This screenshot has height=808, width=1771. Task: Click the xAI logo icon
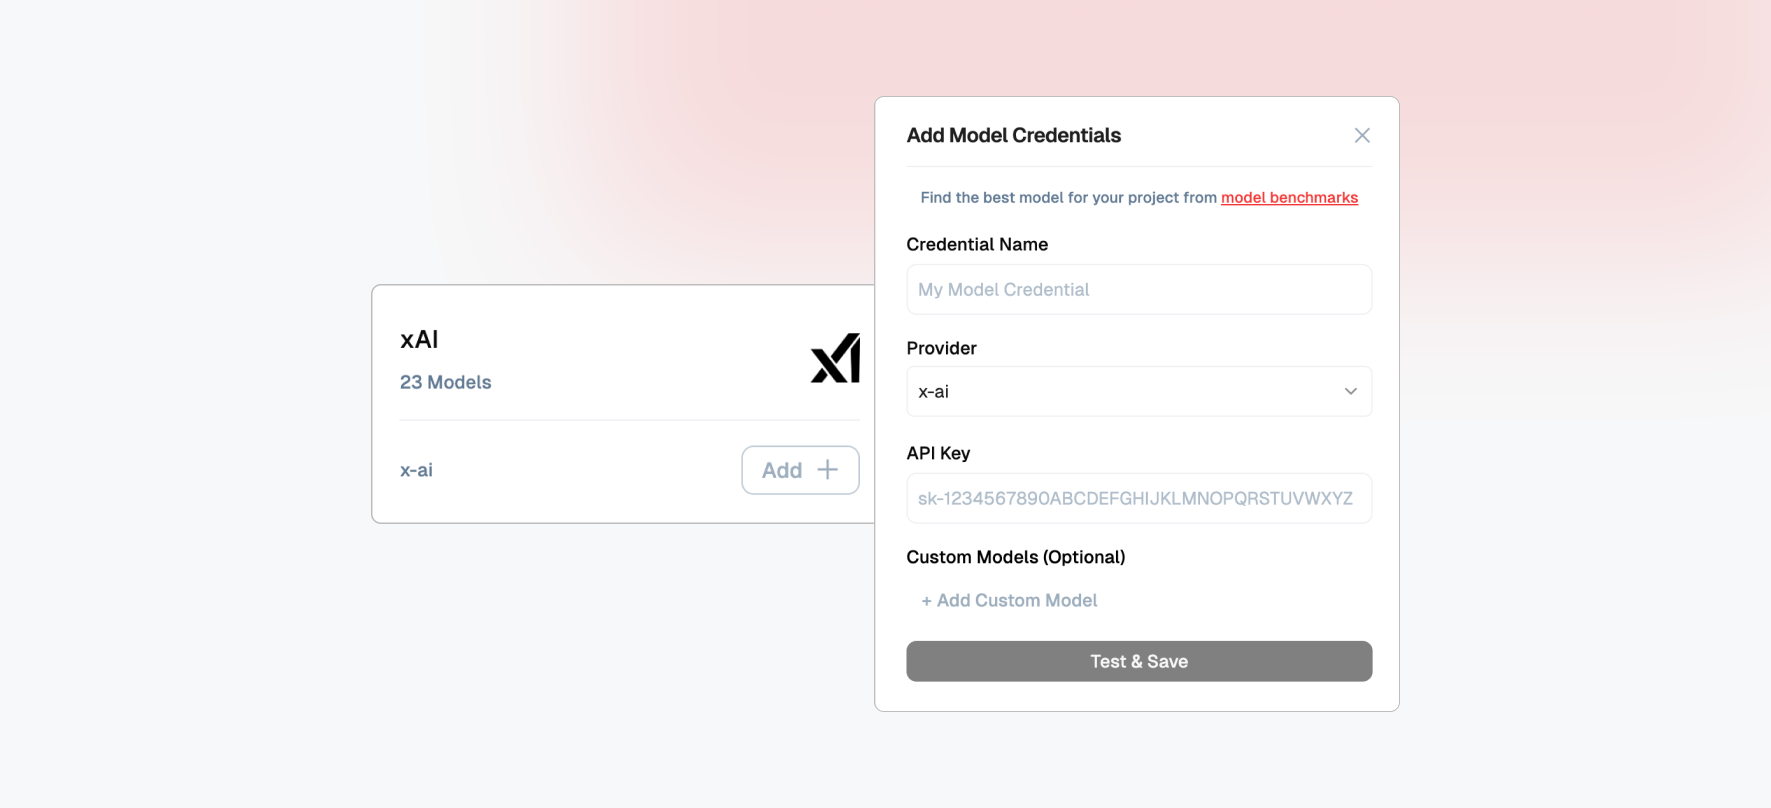click(x=835, y=358)
